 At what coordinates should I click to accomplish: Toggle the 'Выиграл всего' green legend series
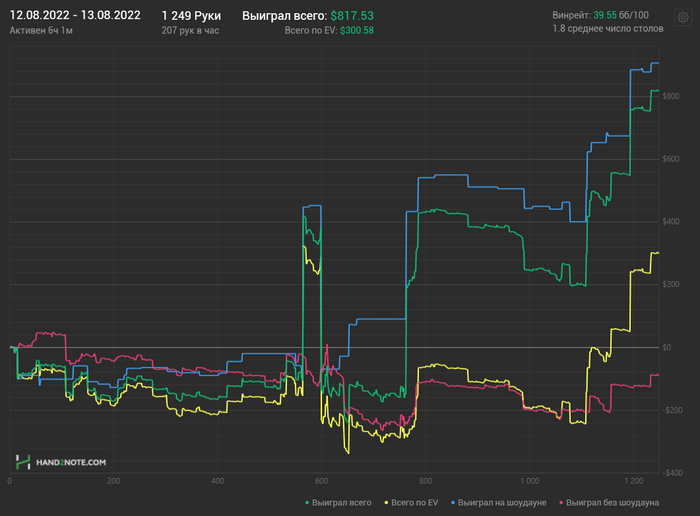(x=338, y=503)
